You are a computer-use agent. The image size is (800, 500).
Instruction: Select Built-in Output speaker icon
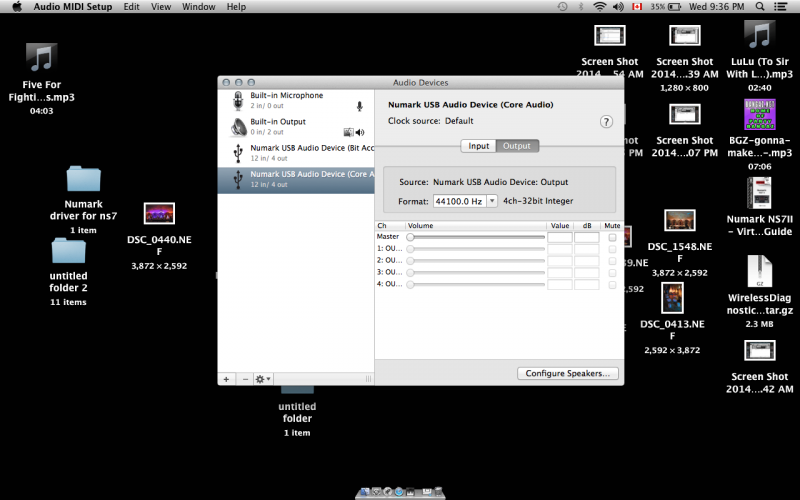point(238,127)
